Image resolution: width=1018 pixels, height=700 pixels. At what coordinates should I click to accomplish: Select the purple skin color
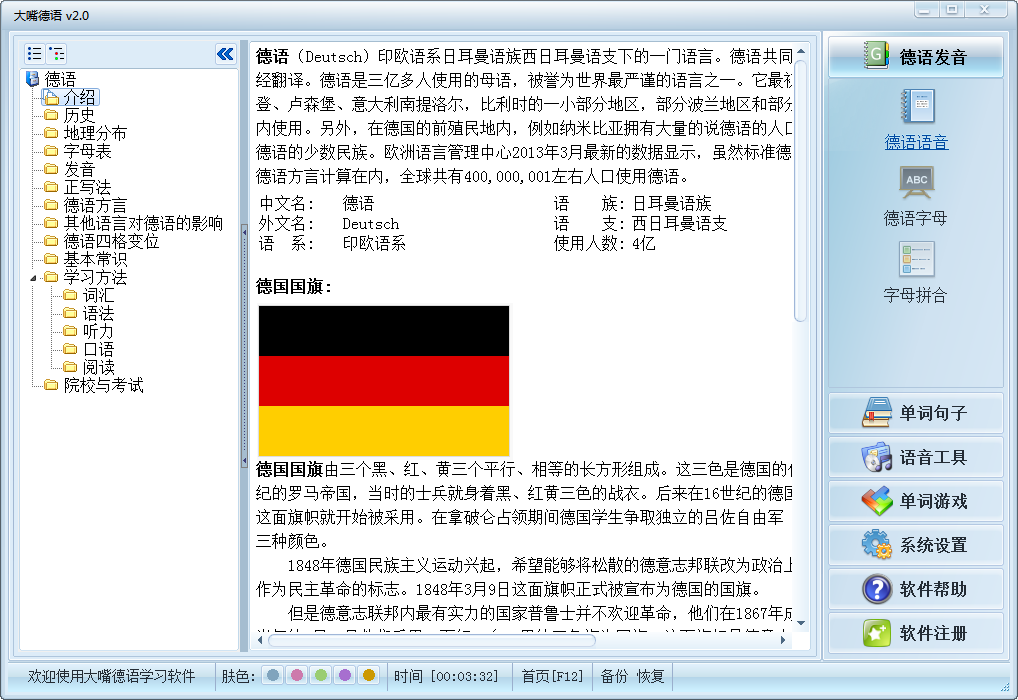[345, 676]
